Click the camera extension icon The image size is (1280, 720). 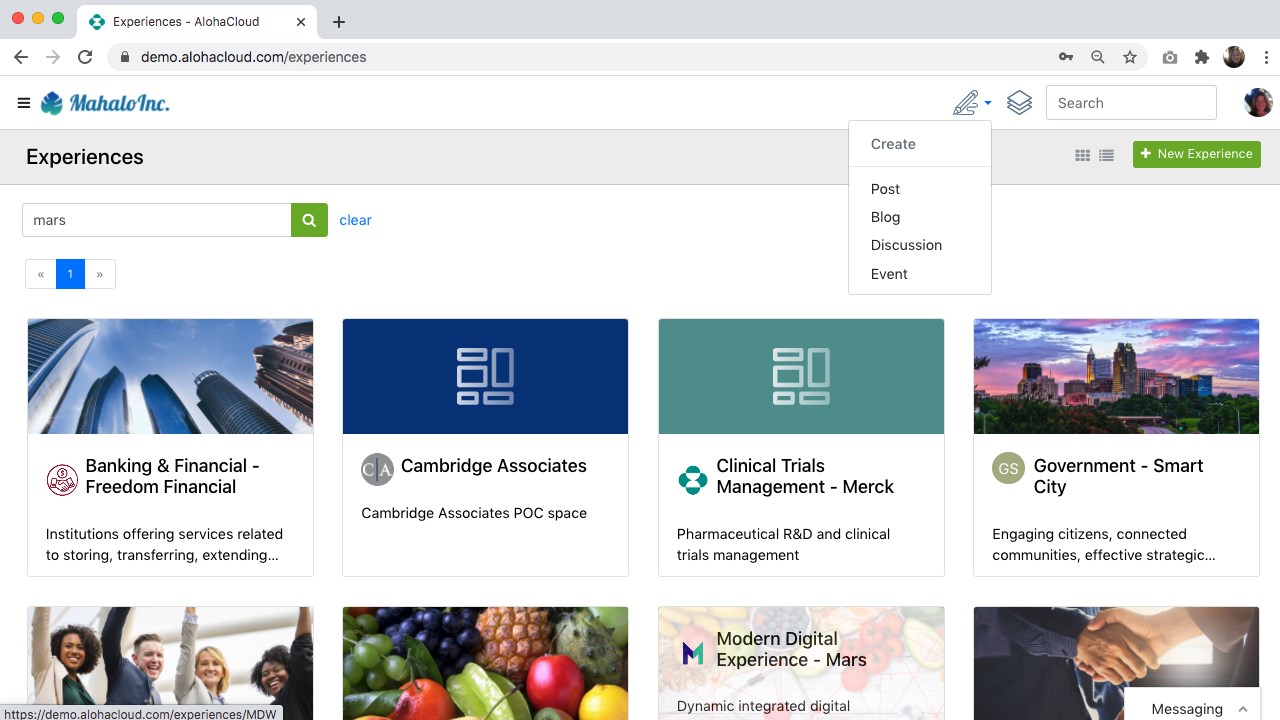1170,57
